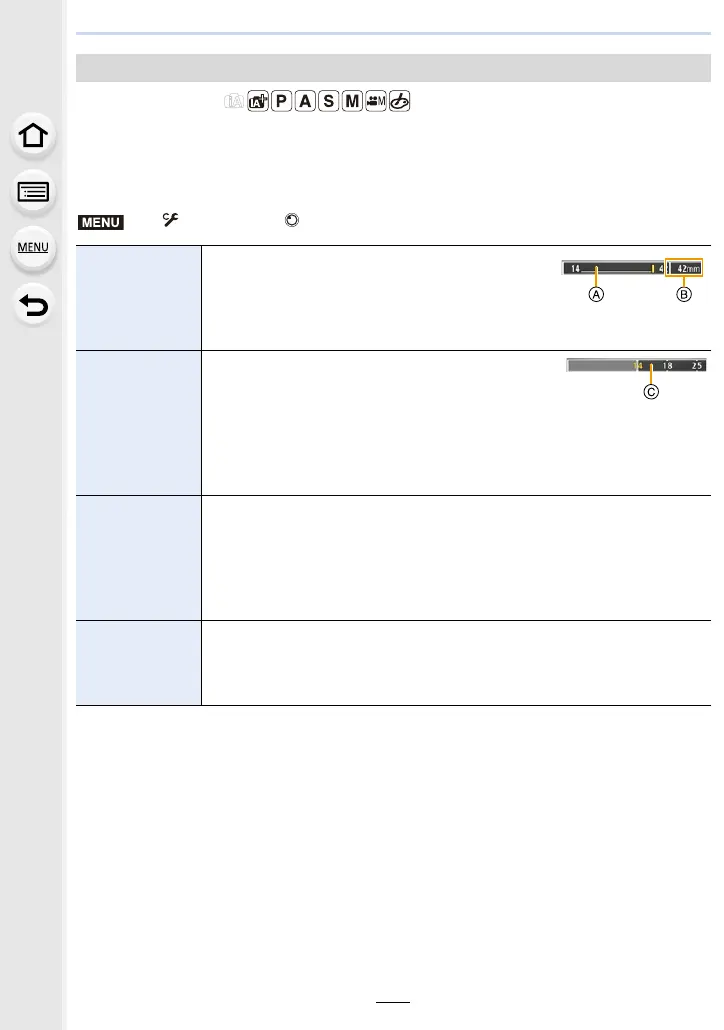
Task: Click the gray section header bar
Action: (393, 68)
